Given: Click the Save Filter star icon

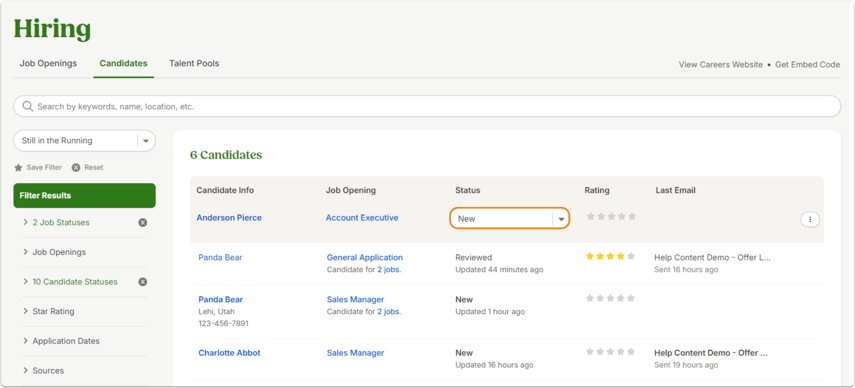Looking at the screenshot, I should coord(18,168).
